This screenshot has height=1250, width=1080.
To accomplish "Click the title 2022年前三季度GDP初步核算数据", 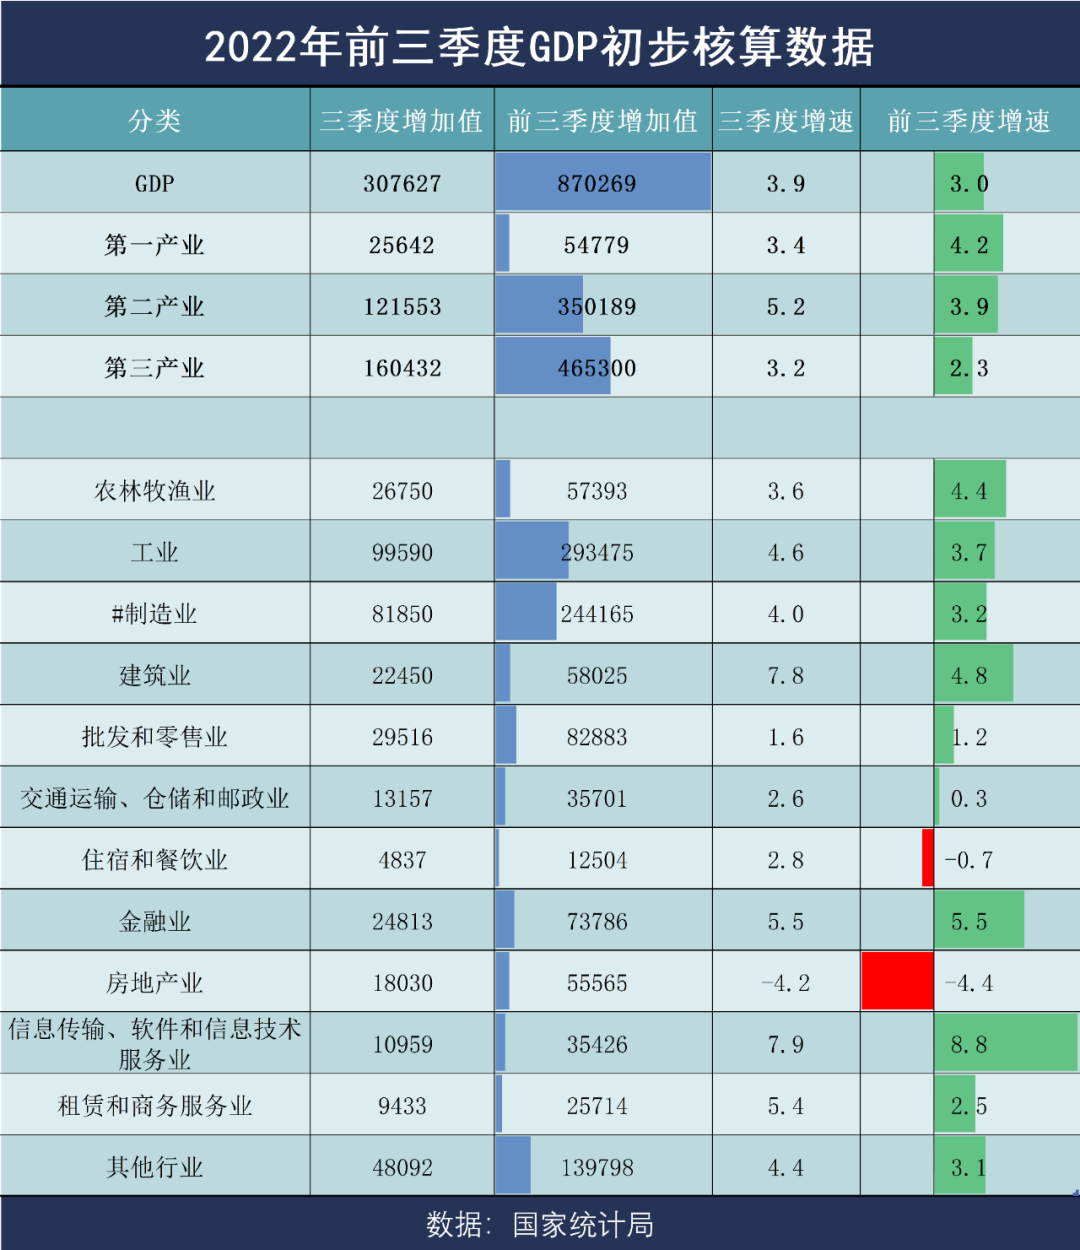I will 539,46.
